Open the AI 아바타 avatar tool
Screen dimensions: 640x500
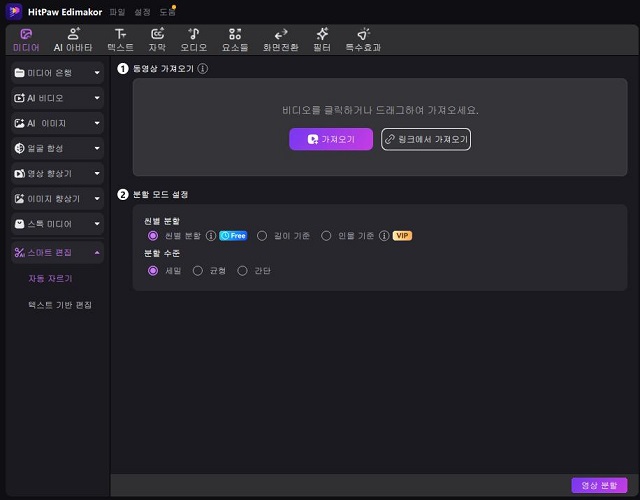[73, 40]
